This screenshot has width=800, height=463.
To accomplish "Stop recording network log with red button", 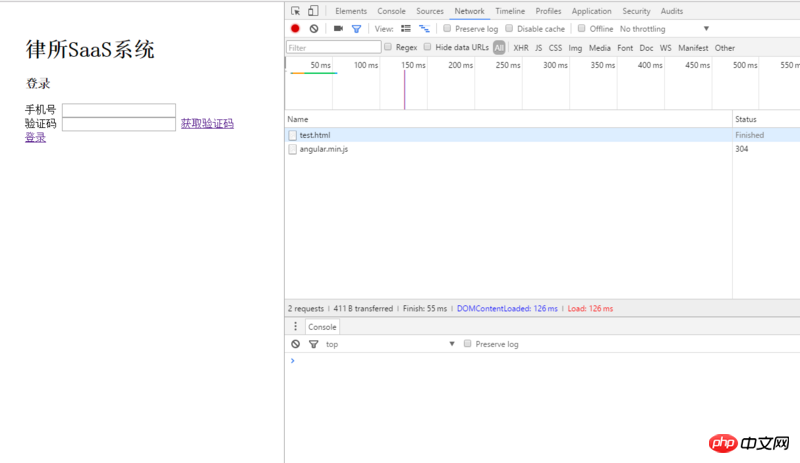I will pos(295,29).
